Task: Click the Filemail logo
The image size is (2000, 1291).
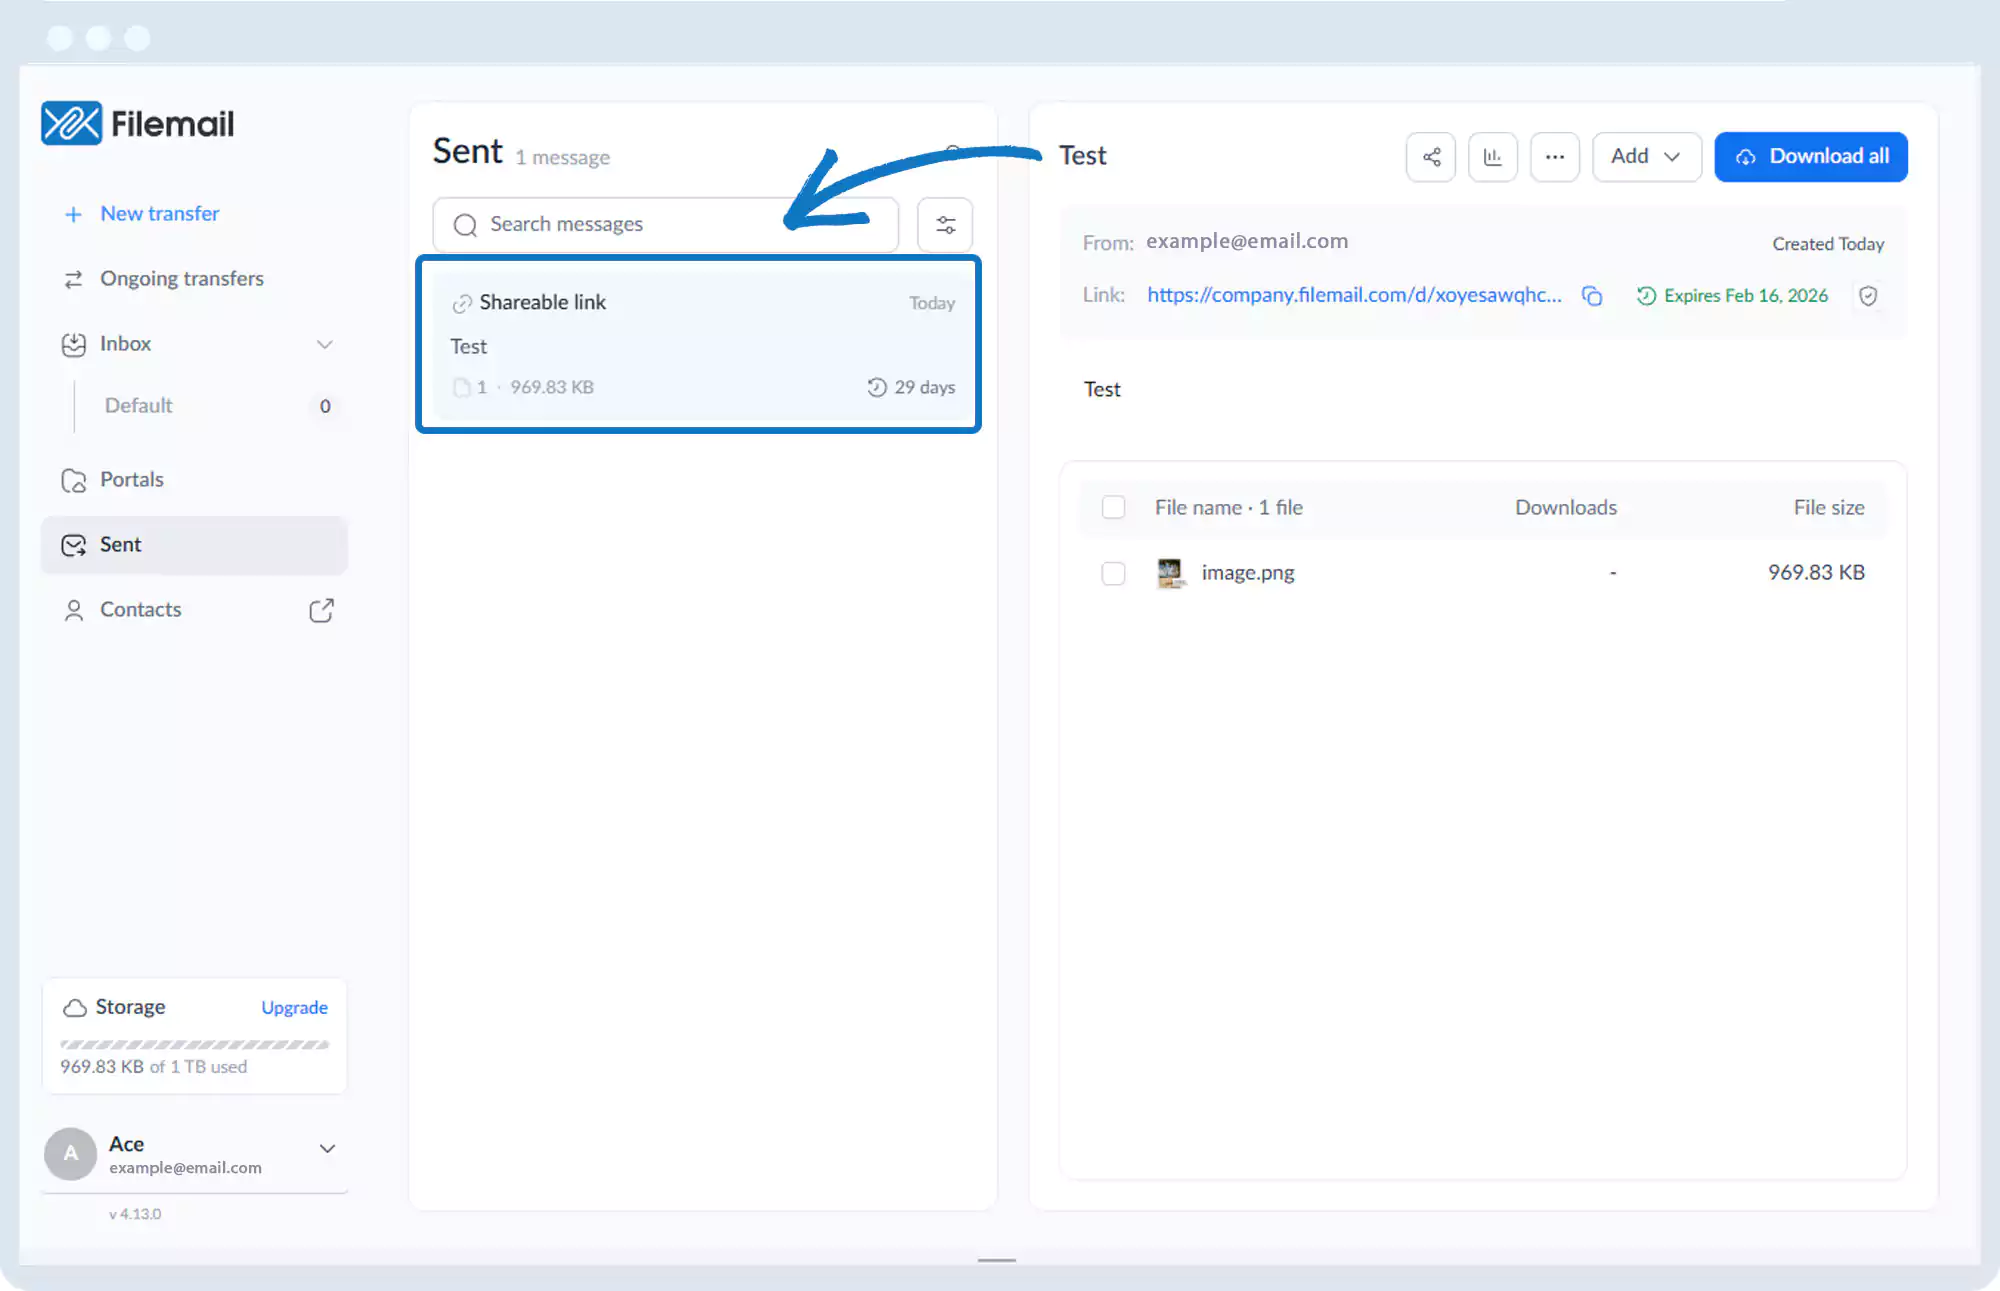Action: 138,123
